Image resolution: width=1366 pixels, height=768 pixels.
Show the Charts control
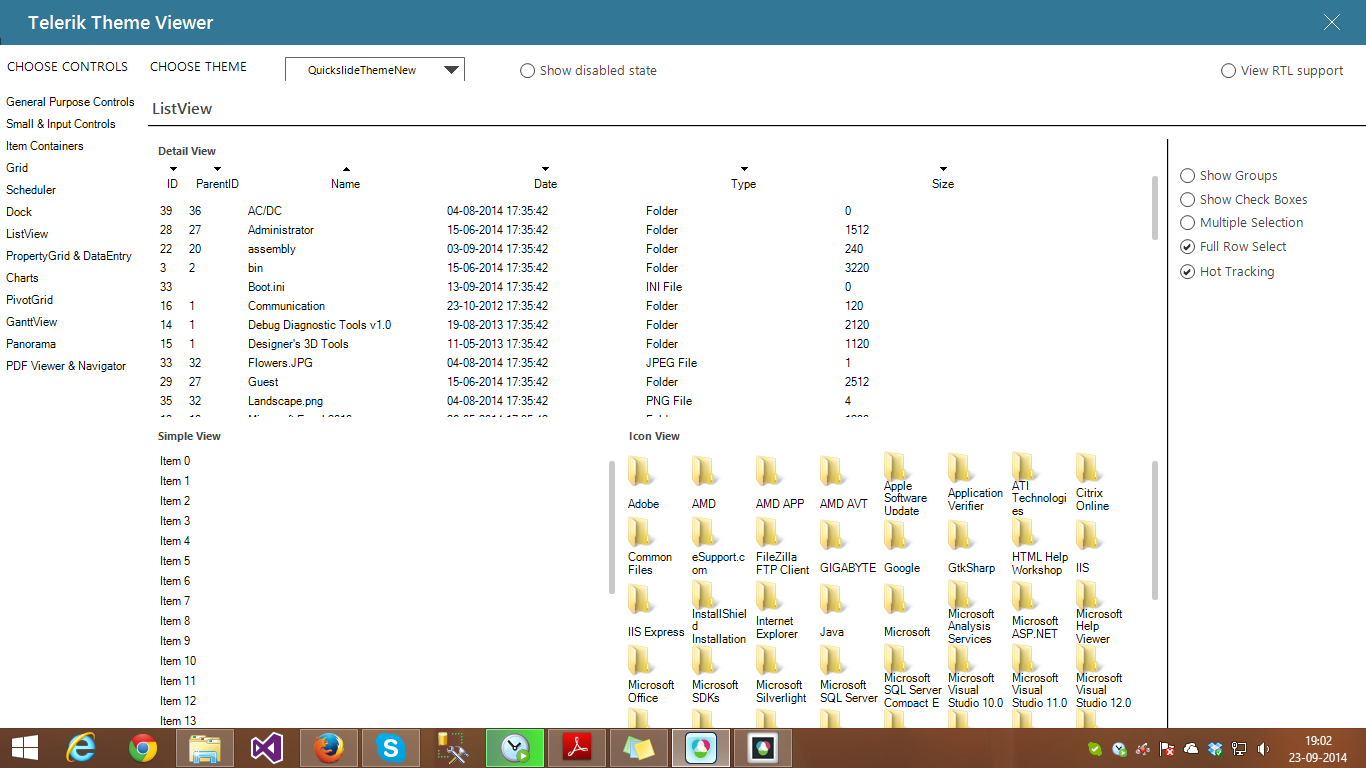coord(22,278)
